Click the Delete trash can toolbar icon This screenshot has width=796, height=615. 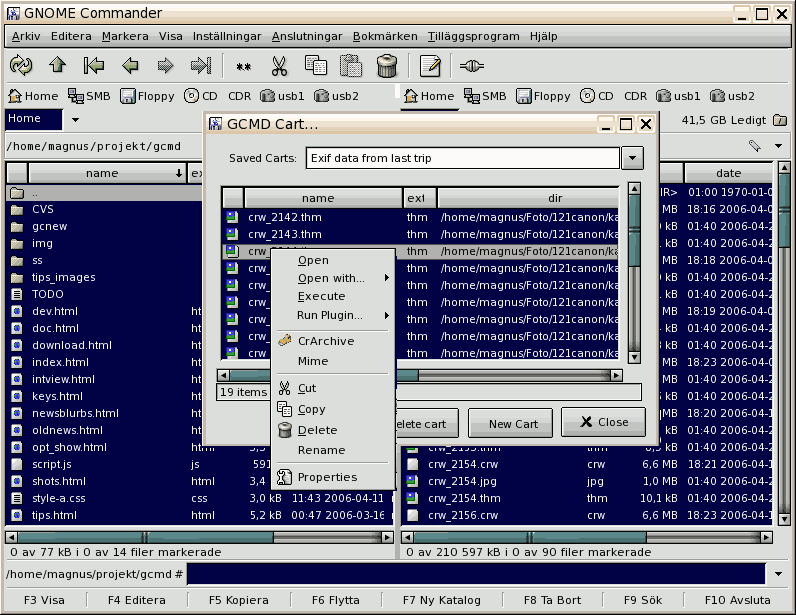click(387, 66)
